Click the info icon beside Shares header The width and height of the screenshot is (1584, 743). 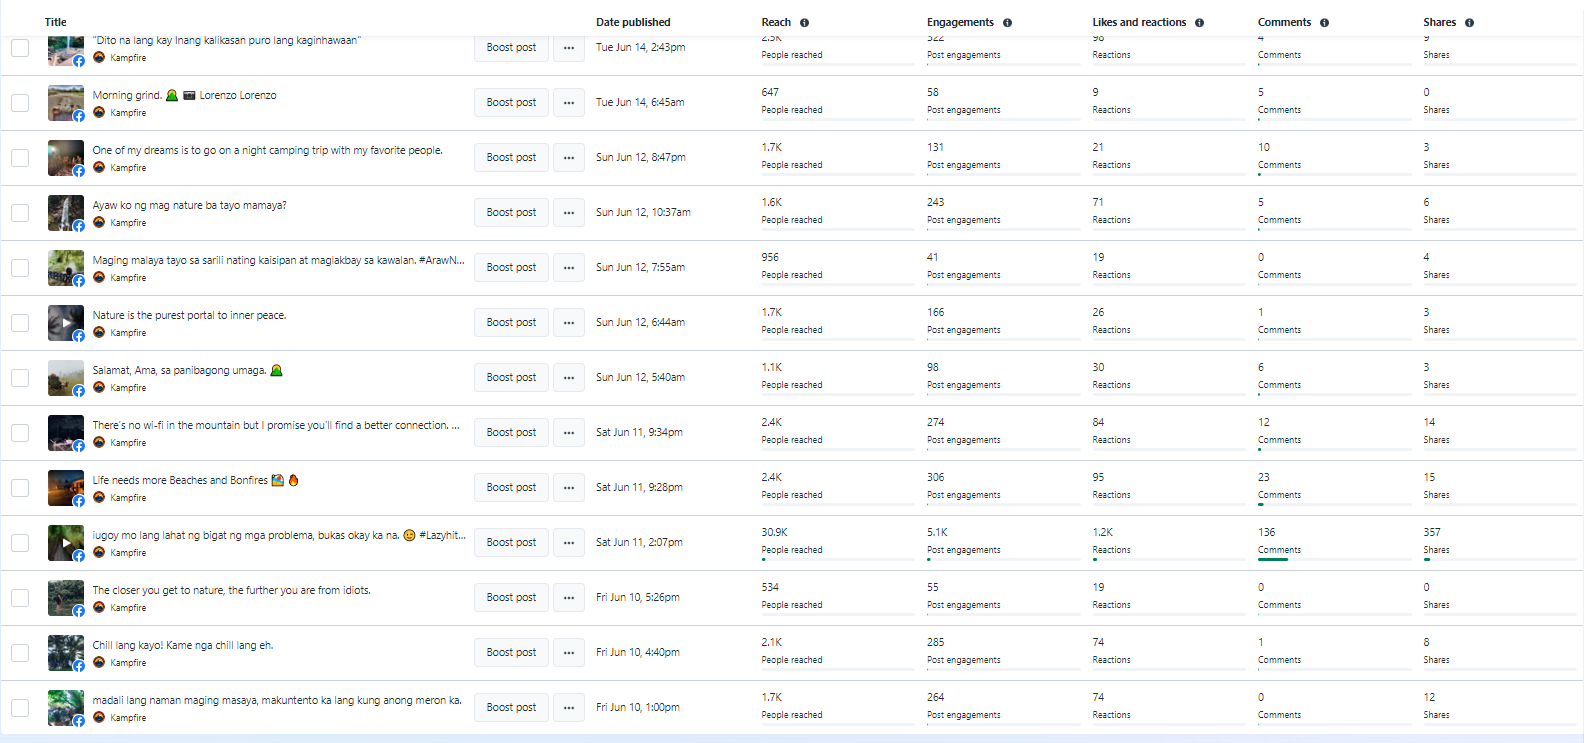(x=1469, y=23)
